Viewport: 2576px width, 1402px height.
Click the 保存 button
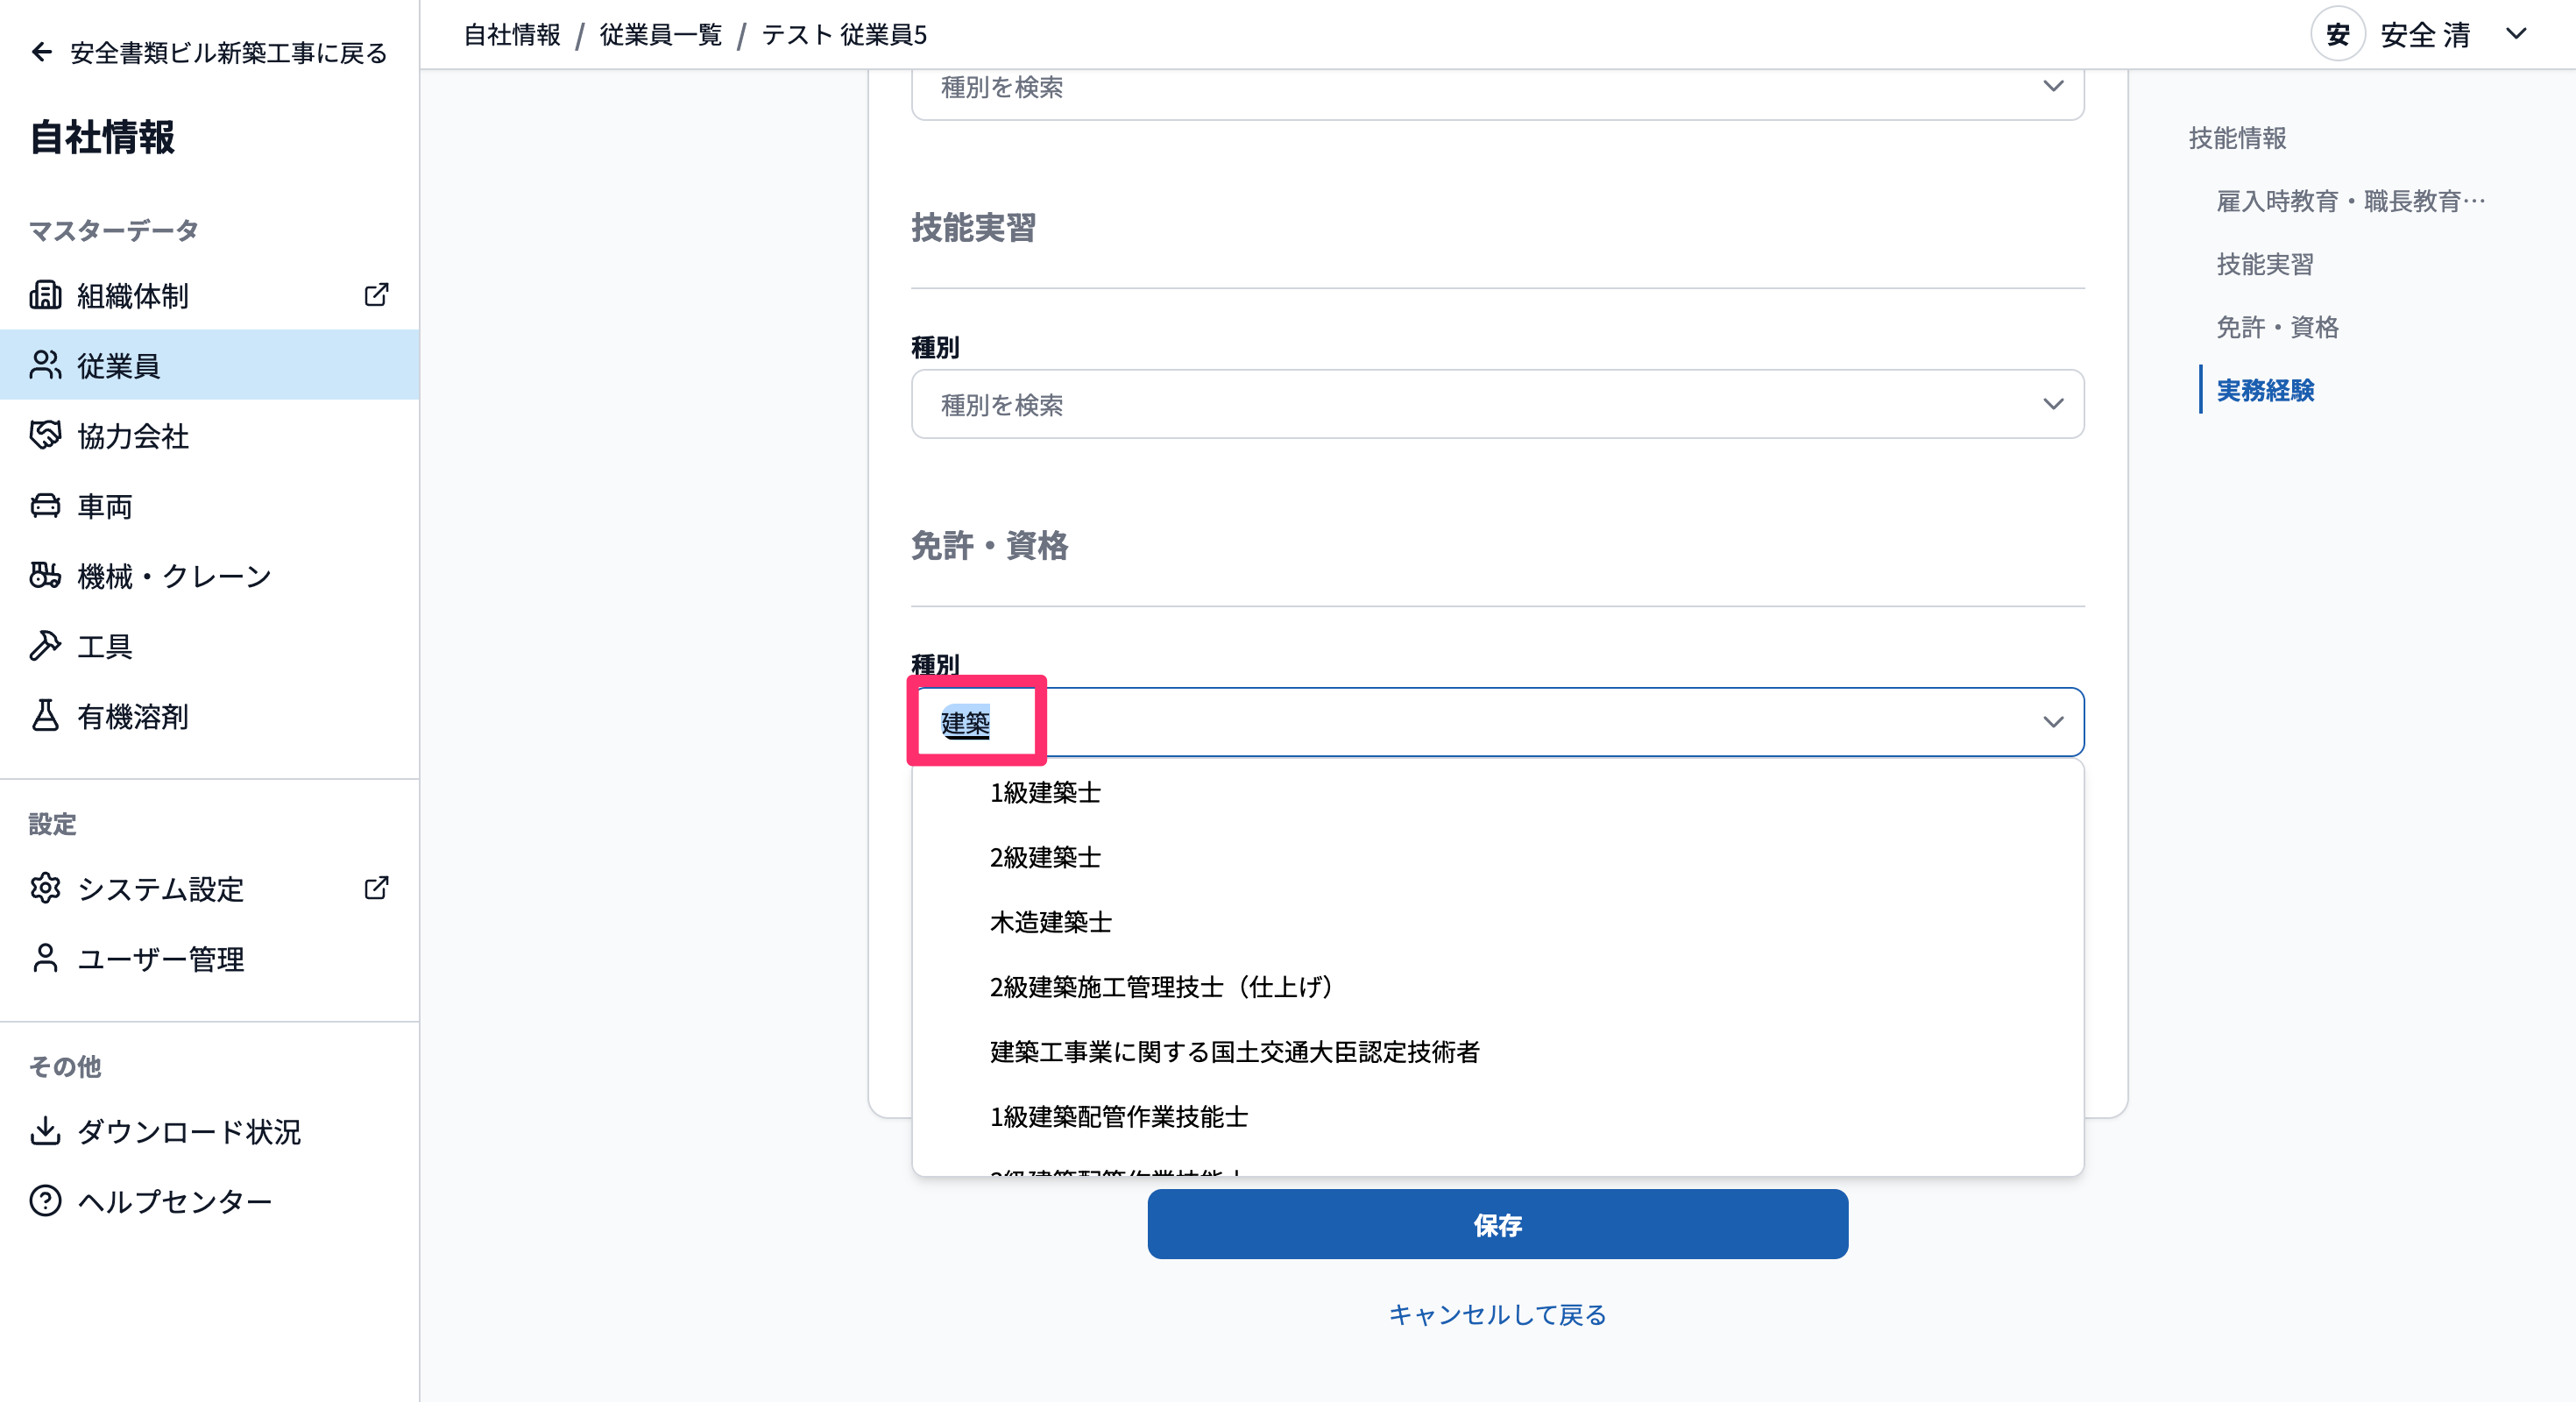pos(1497,1224)
